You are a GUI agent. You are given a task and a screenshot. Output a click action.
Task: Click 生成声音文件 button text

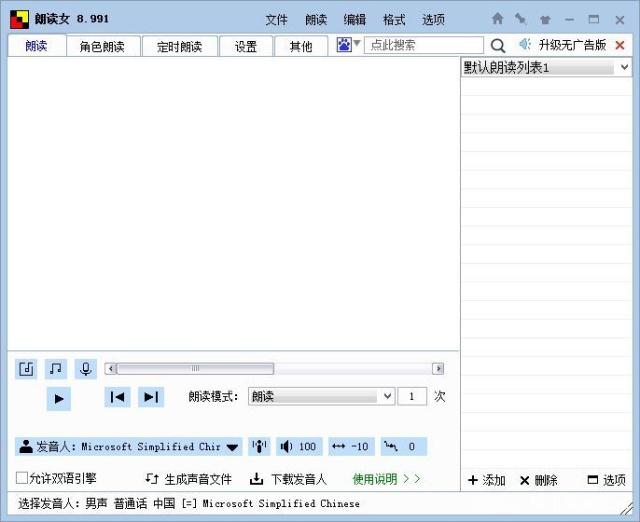[x=198, y=479]
